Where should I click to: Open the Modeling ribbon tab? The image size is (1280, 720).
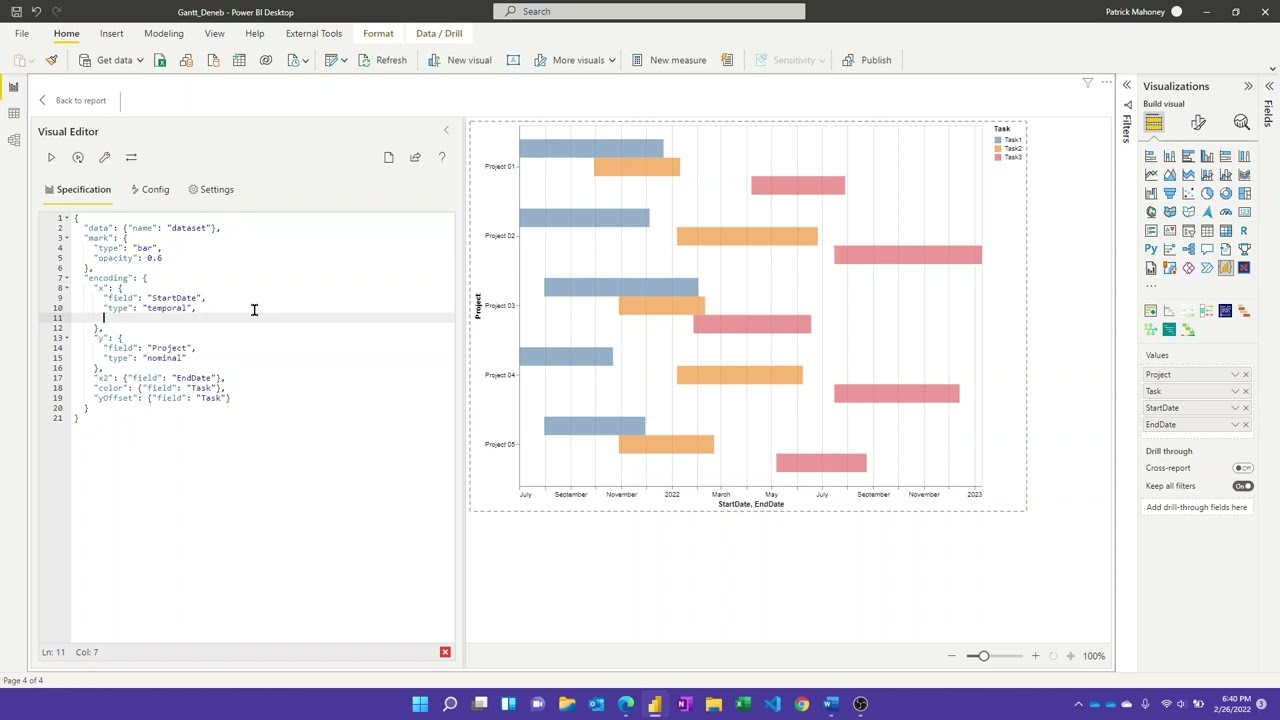point(164,33)
